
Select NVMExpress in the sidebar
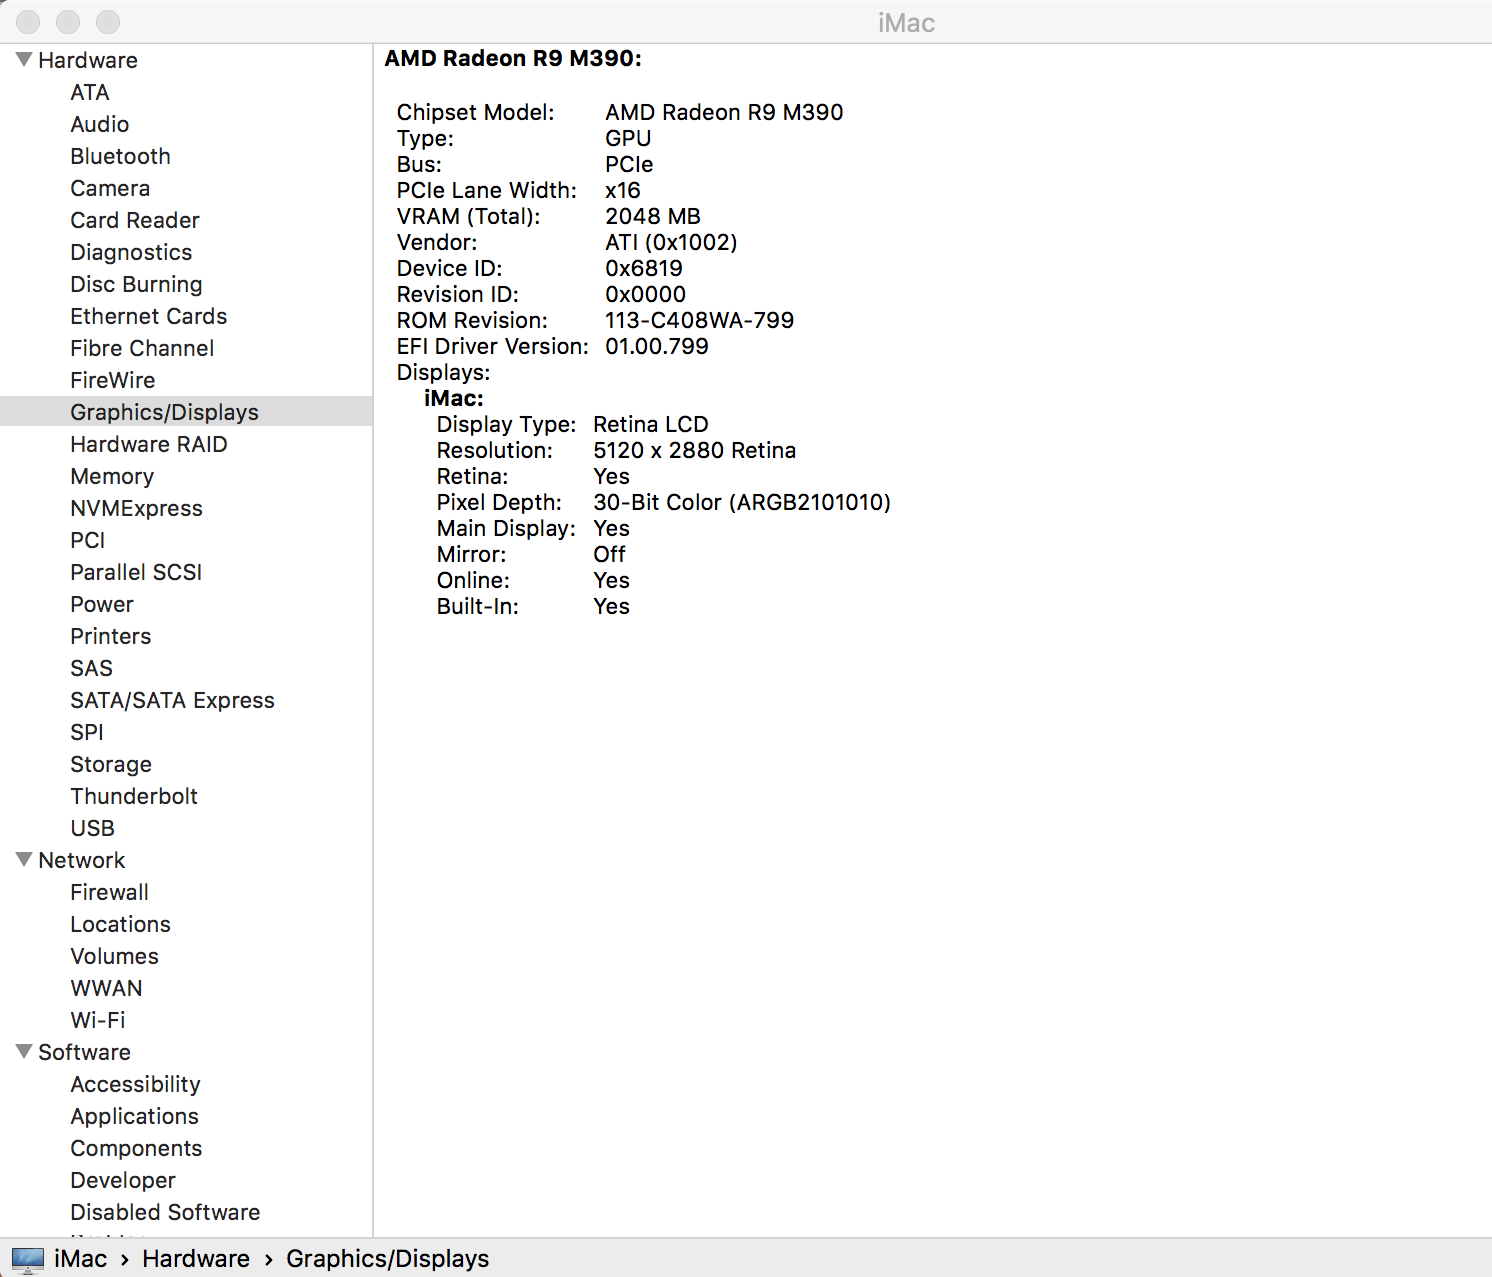[137, 508]
